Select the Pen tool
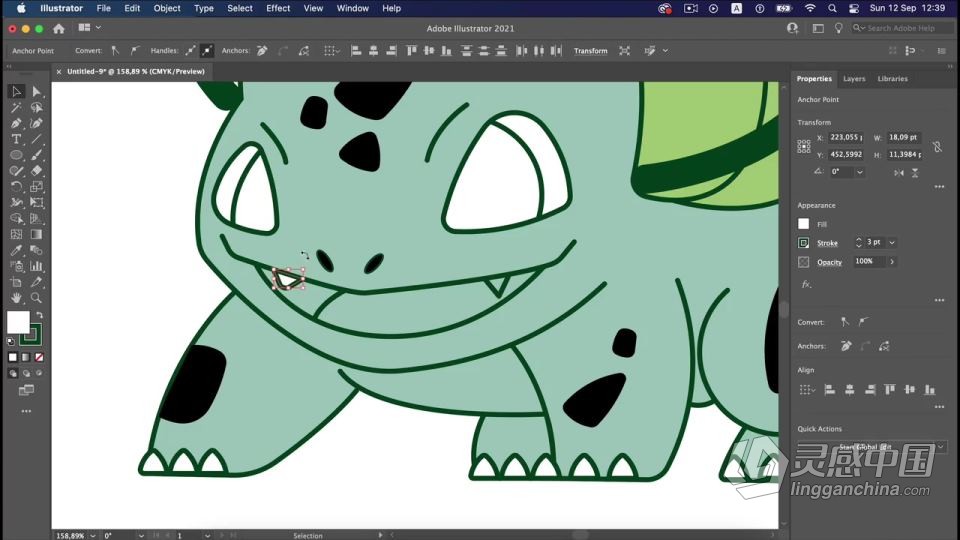 (17, 124)
